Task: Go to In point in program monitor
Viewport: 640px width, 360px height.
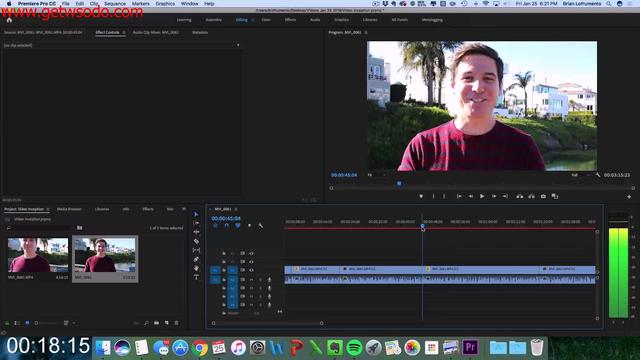Action: point(459,196)
